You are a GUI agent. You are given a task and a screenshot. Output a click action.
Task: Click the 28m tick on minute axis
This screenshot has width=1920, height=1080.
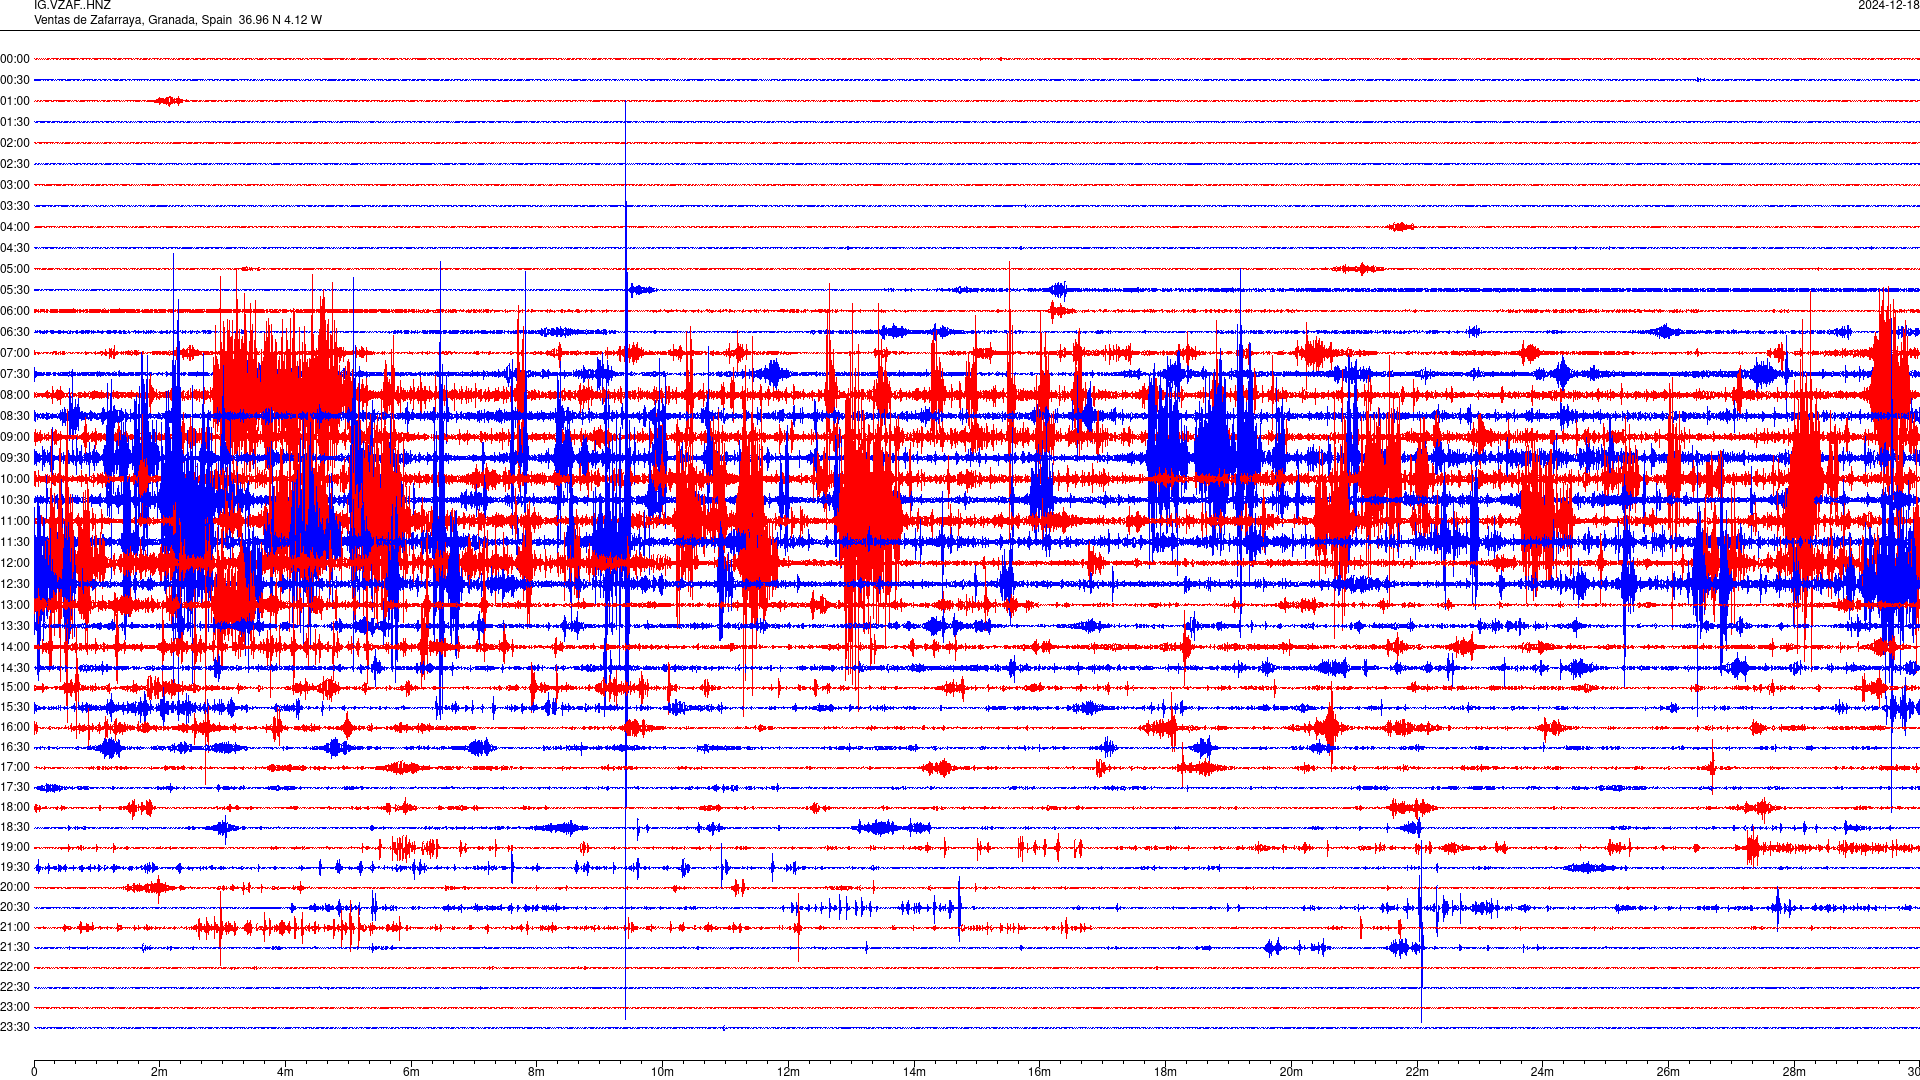tap(1794, 1072)
